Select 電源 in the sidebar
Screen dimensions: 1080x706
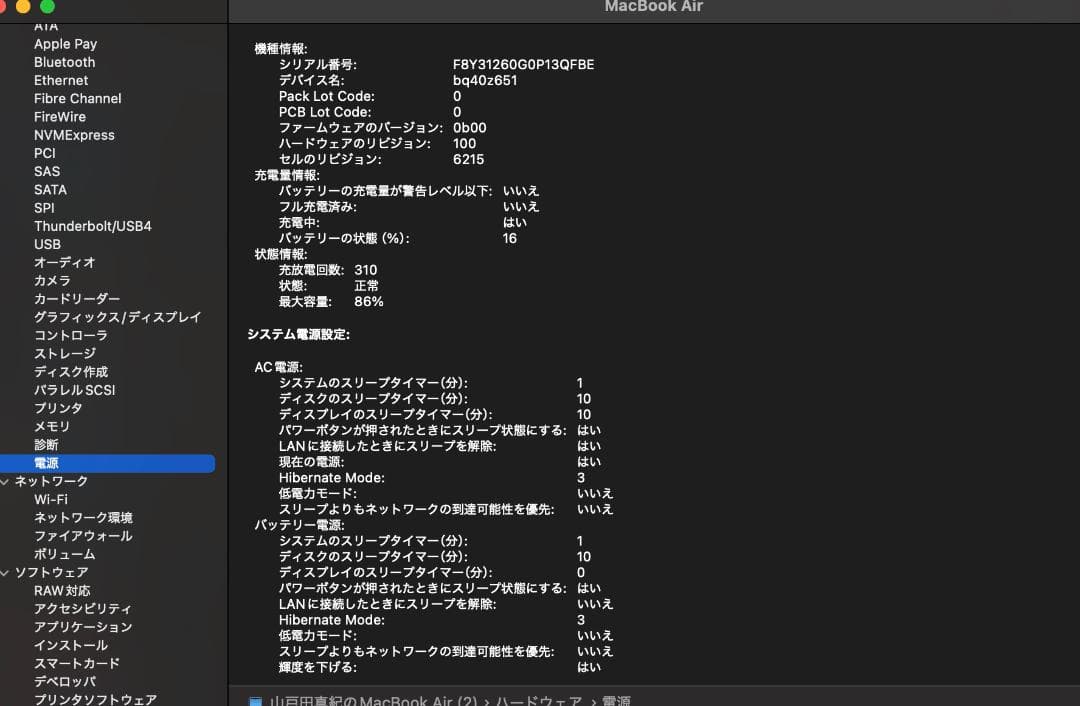pyautogui.click(x=46, y=463)
